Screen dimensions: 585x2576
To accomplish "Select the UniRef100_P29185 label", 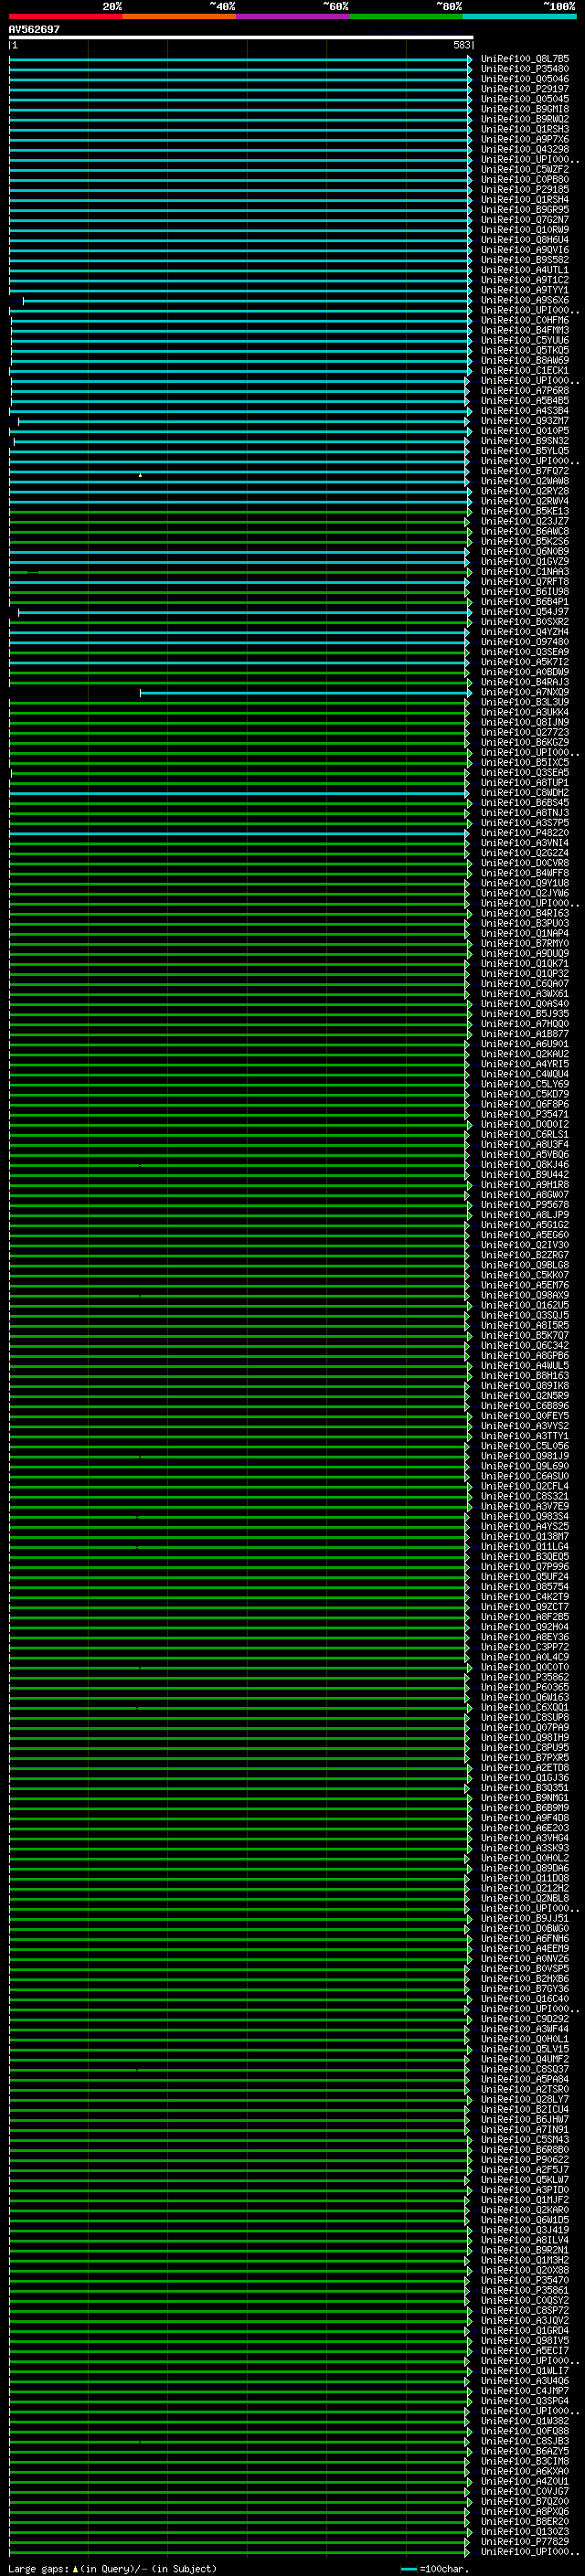I will tap(525, 189).
